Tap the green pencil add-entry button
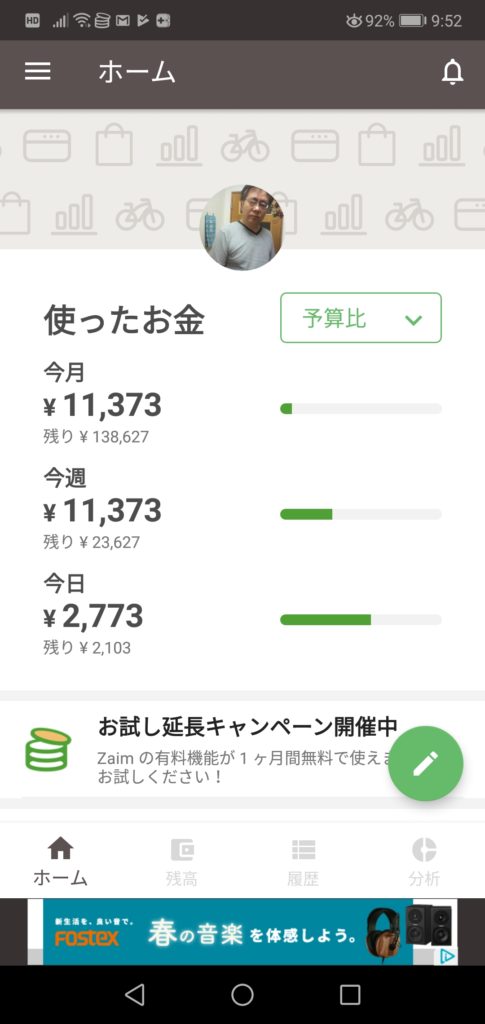This screenshot has height=1024, width=485. 426,763
